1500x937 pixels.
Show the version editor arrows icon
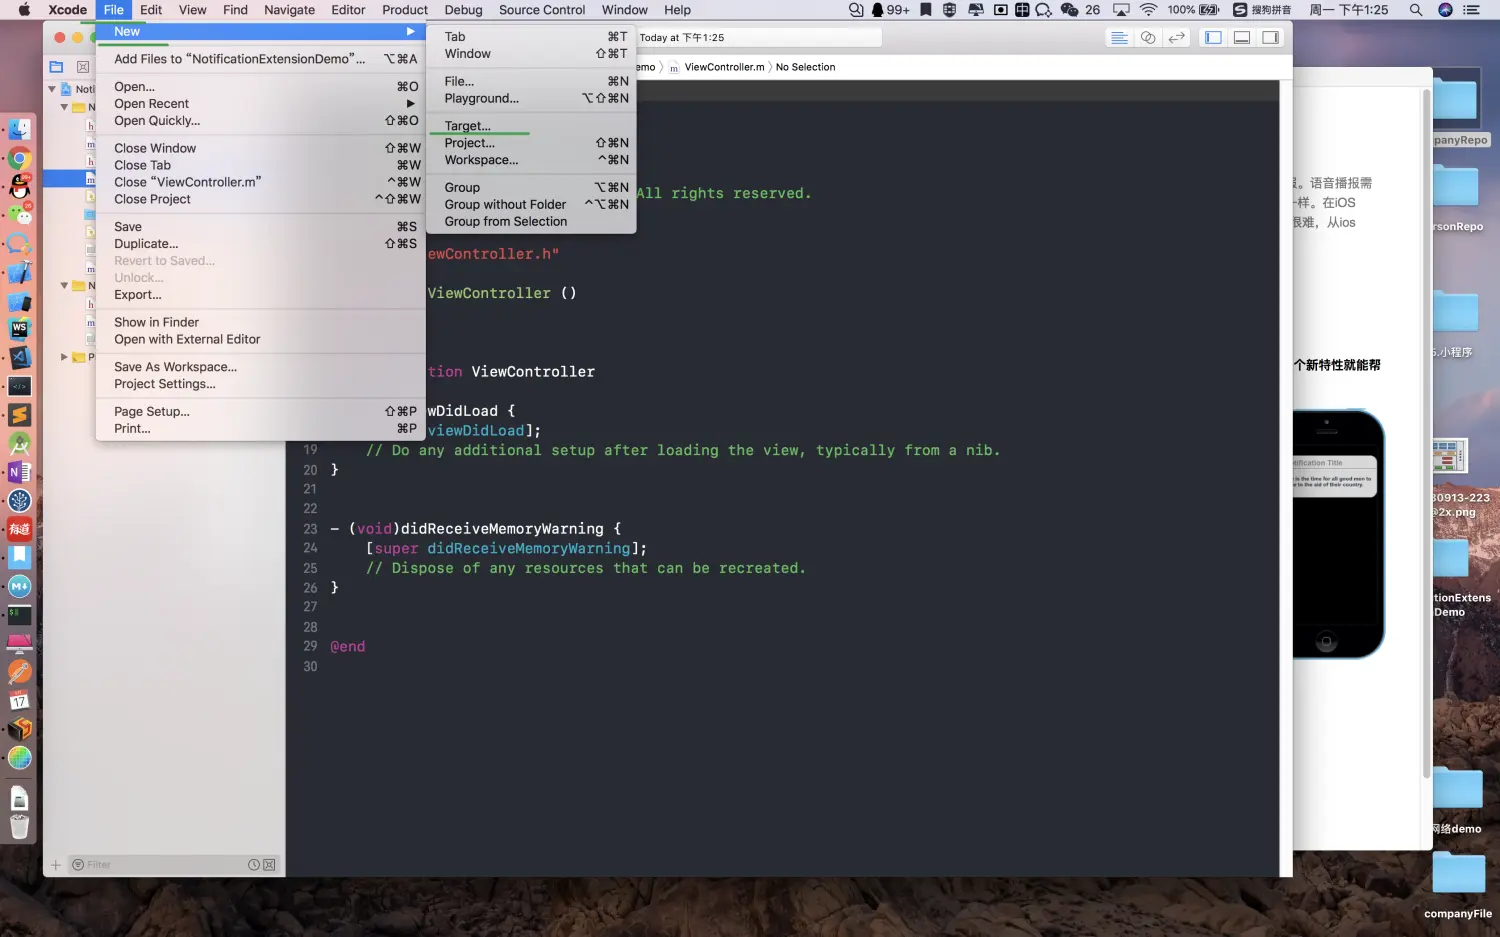coord(1177,38)
